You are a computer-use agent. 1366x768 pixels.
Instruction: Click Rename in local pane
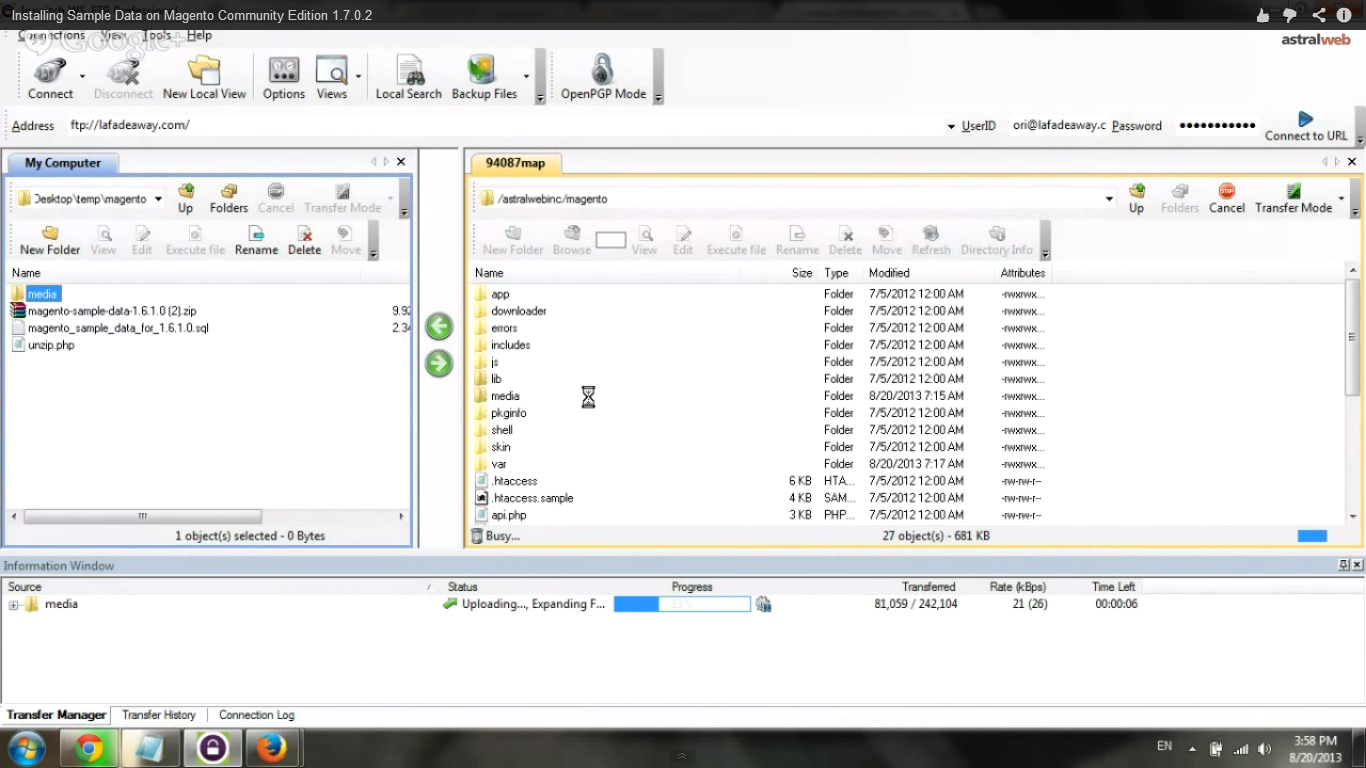256,240
